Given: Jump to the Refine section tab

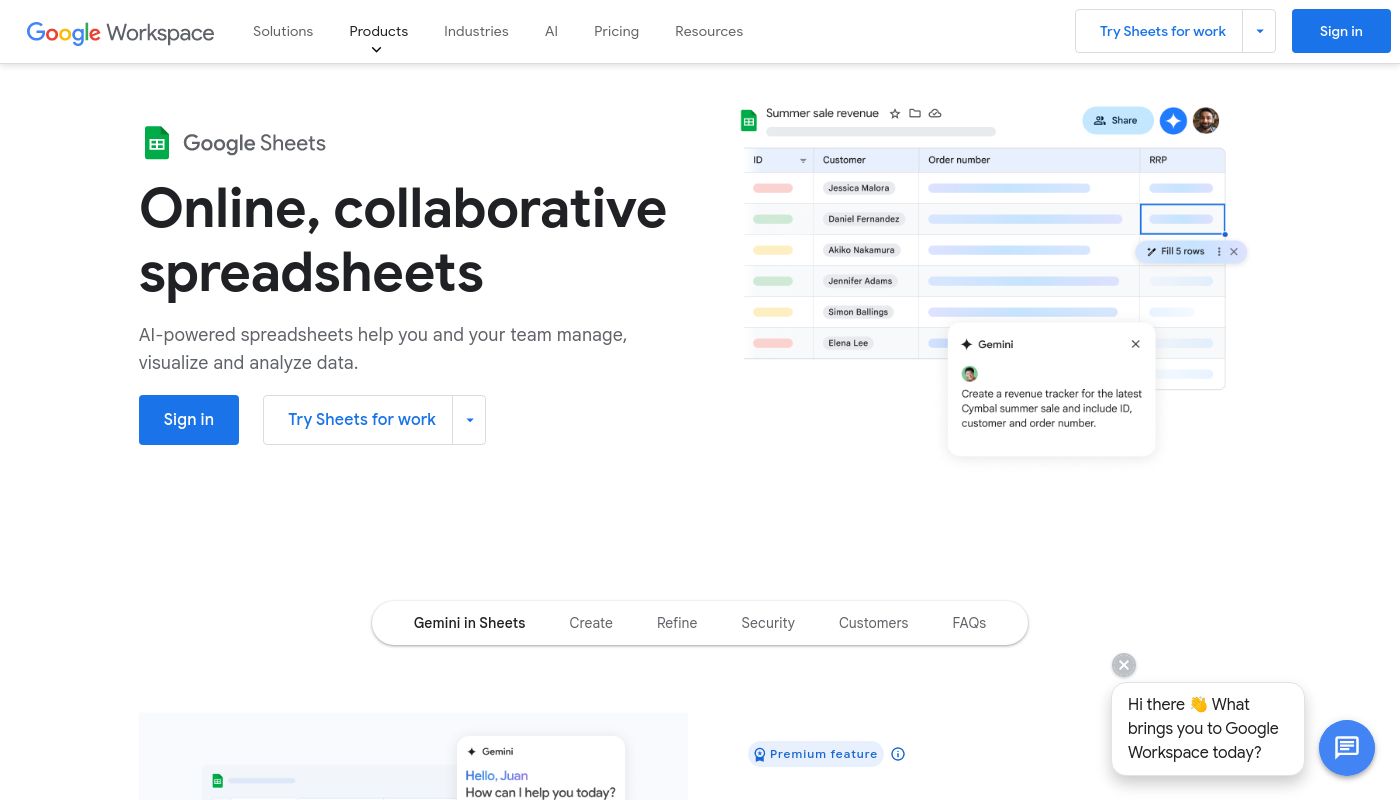Looking at the screenshot, I should (x=677, y=623).
